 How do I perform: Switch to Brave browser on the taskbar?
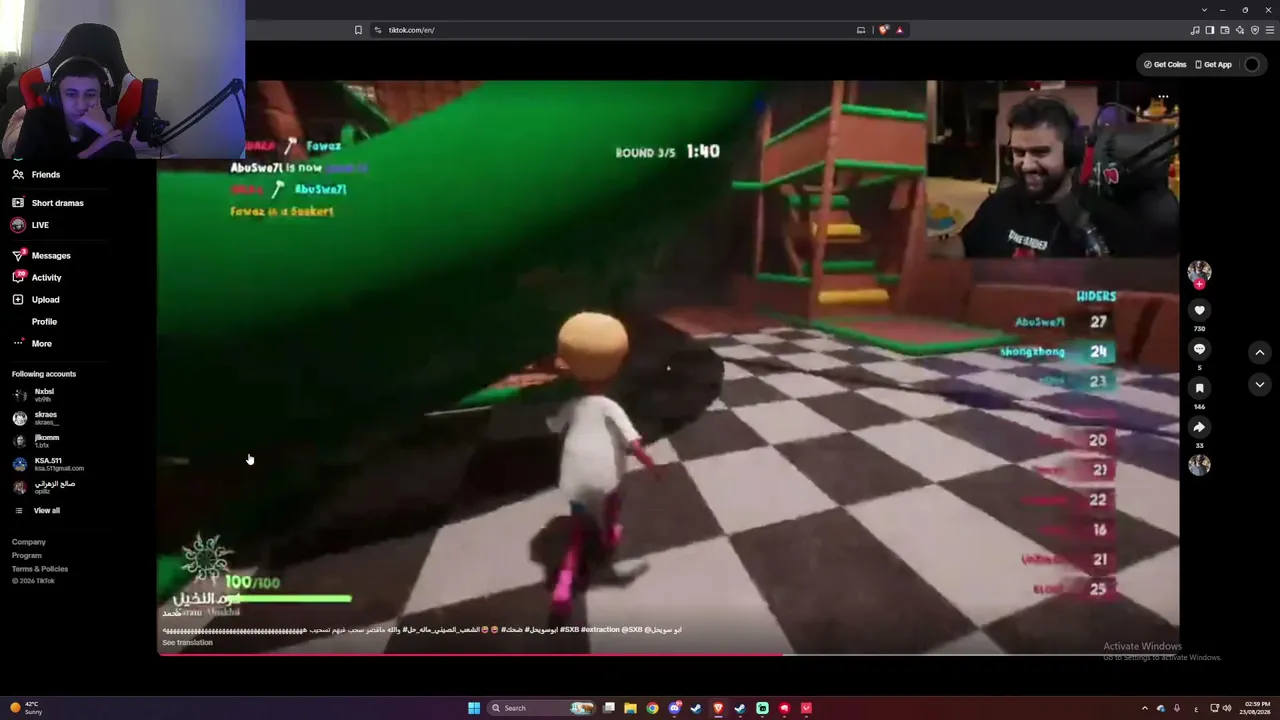(x=718, y=708)
